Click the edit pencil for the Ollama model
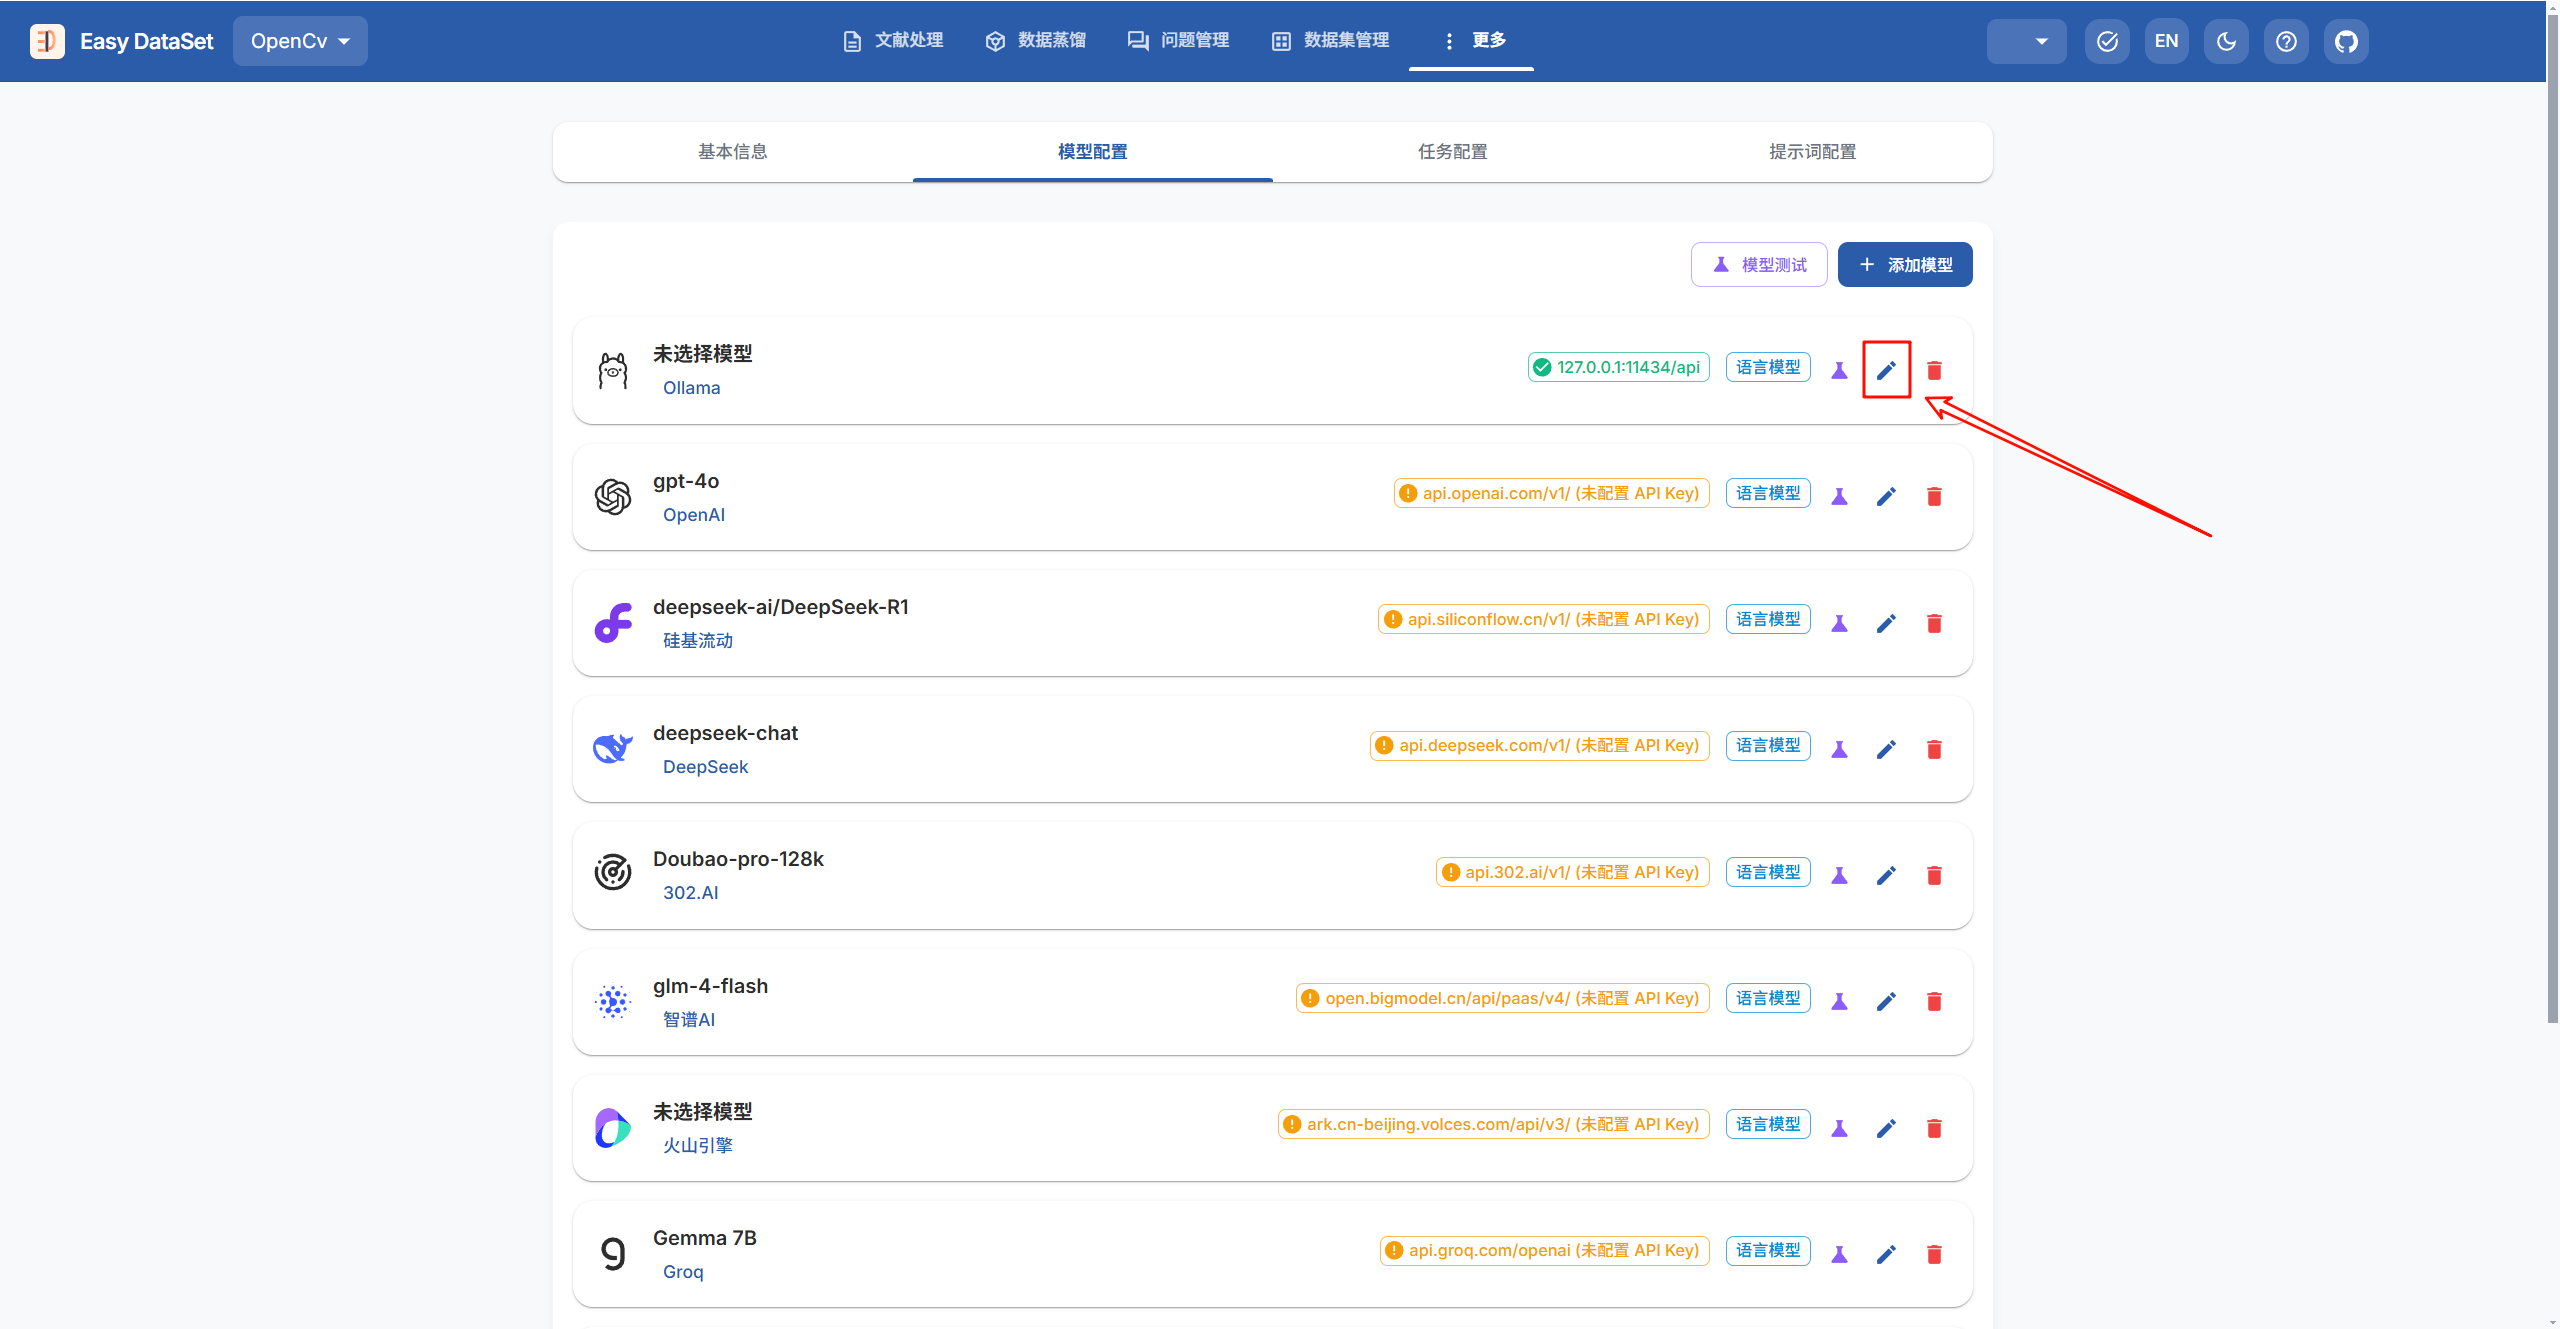2560x1329 pixels. click(x=1886, y=370)
